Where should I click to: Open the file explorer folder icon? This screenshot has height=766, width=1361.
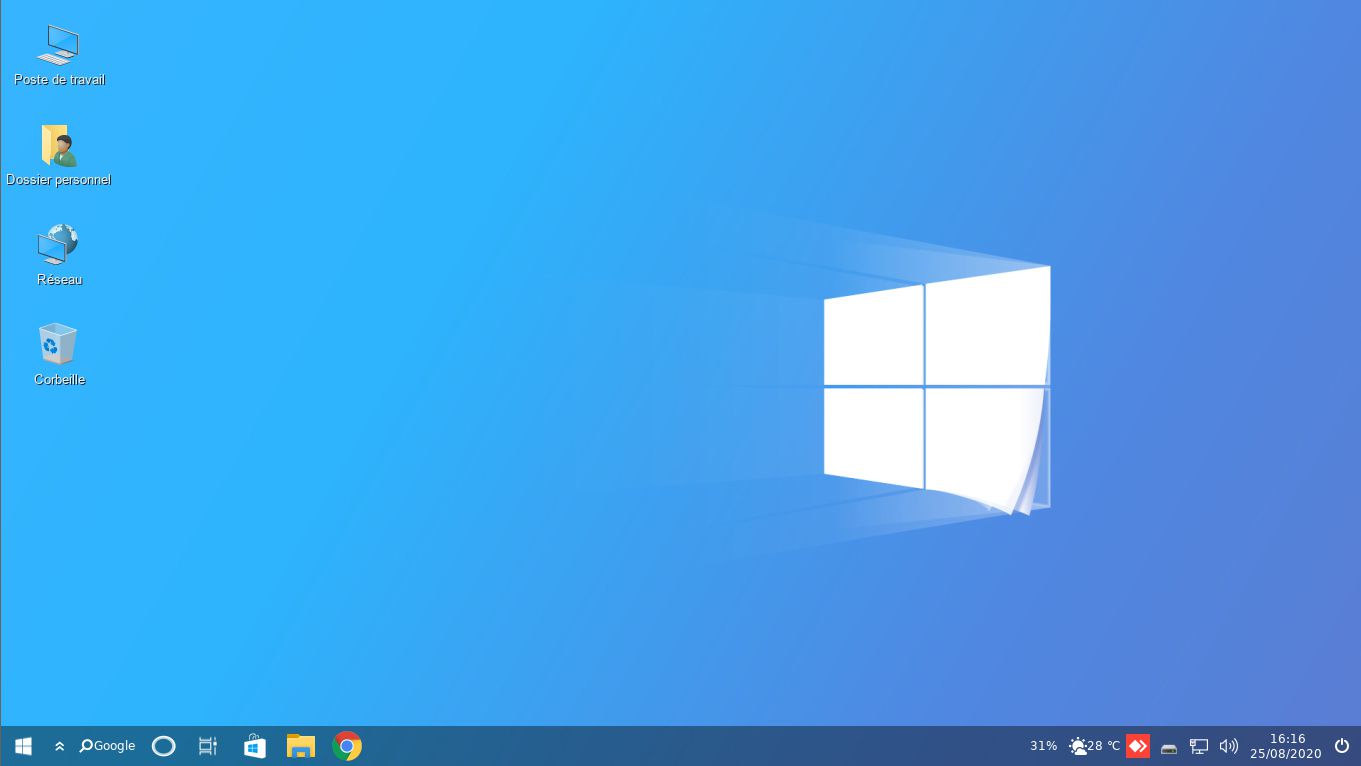(x=301, y=746)
